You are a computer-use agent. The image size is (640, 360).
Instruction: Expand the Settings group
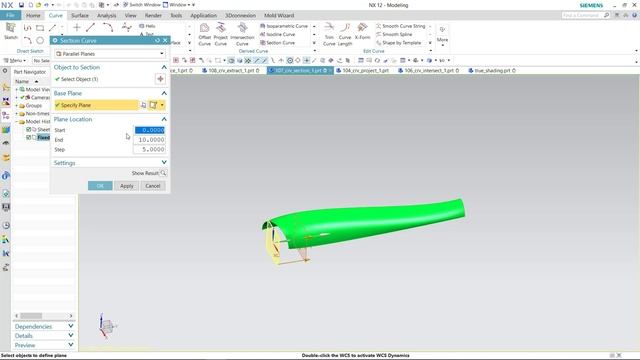[164, 162]
